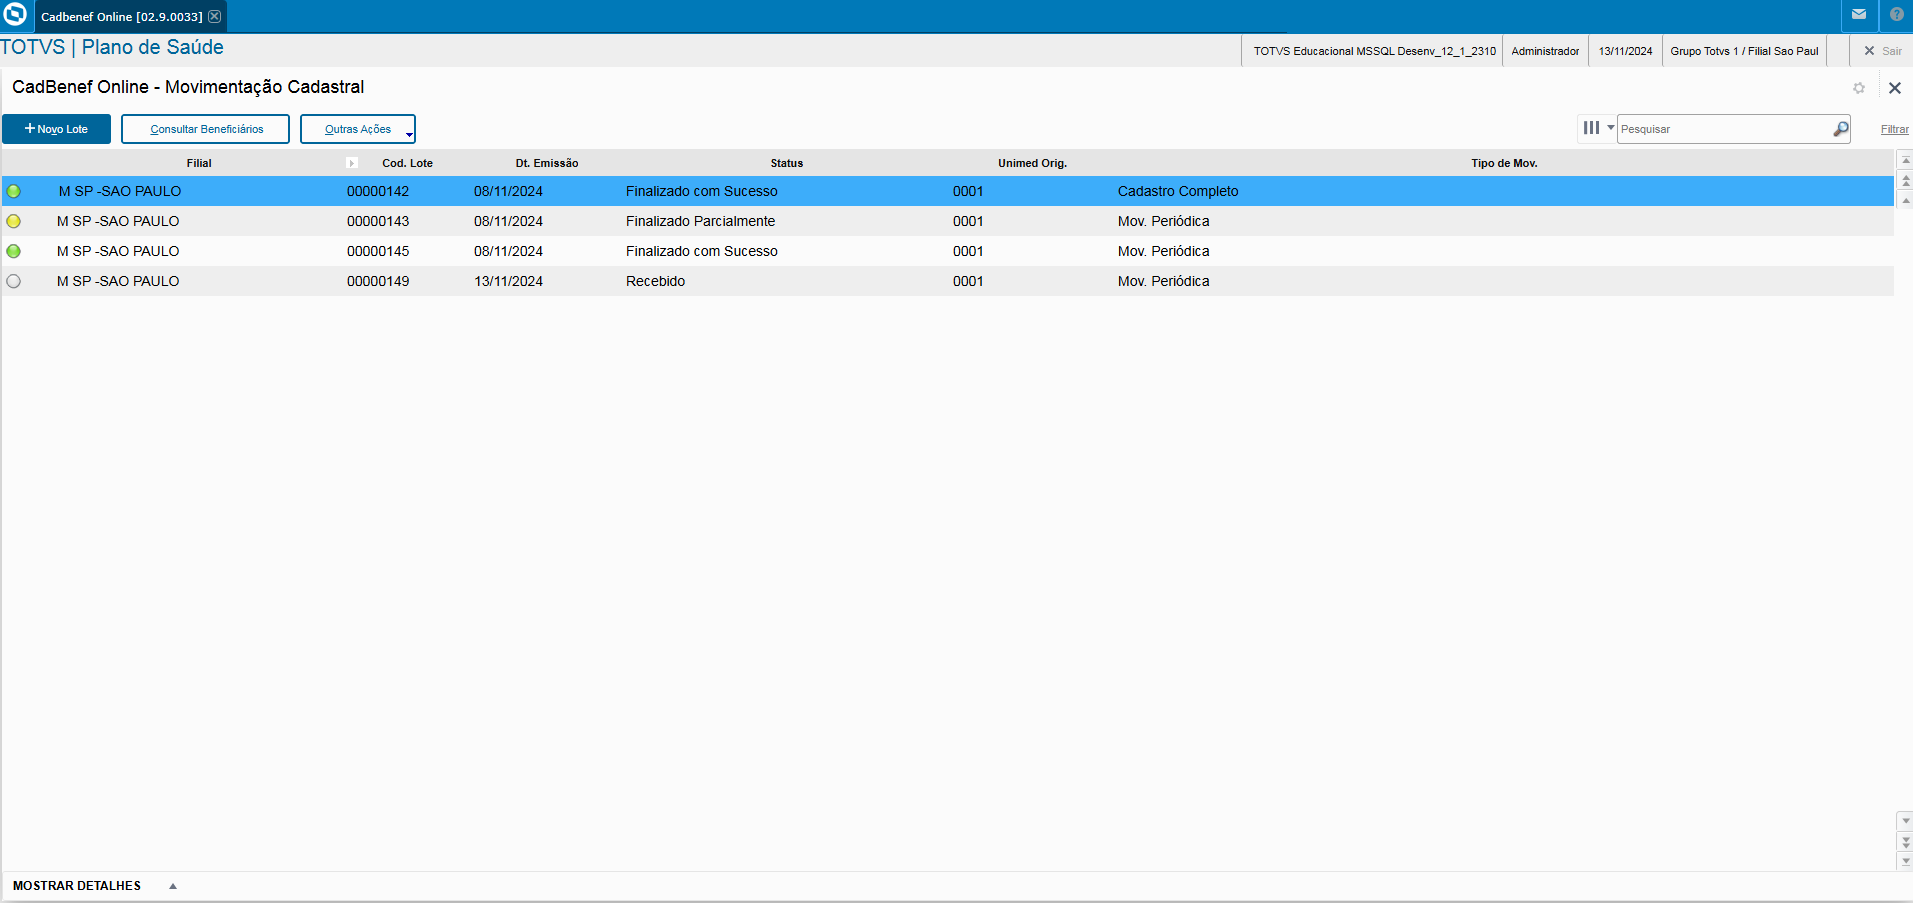
Task: Select the Finalizado Parcialmente status cell
Action: 700,221
